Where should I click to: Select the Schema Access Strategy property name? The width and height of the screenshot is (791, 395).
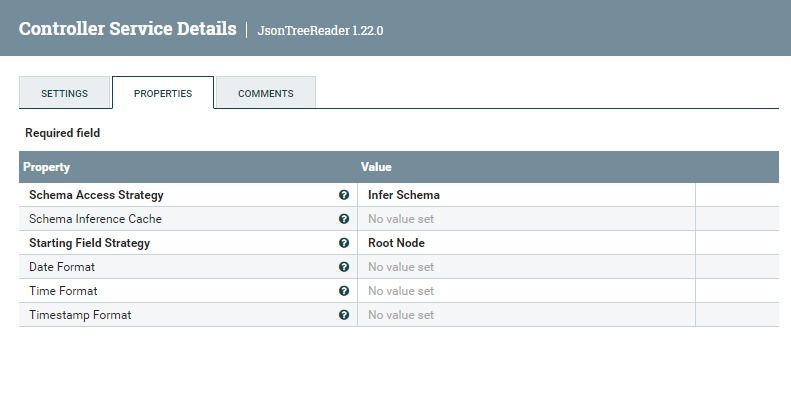[x=96, y=195]
